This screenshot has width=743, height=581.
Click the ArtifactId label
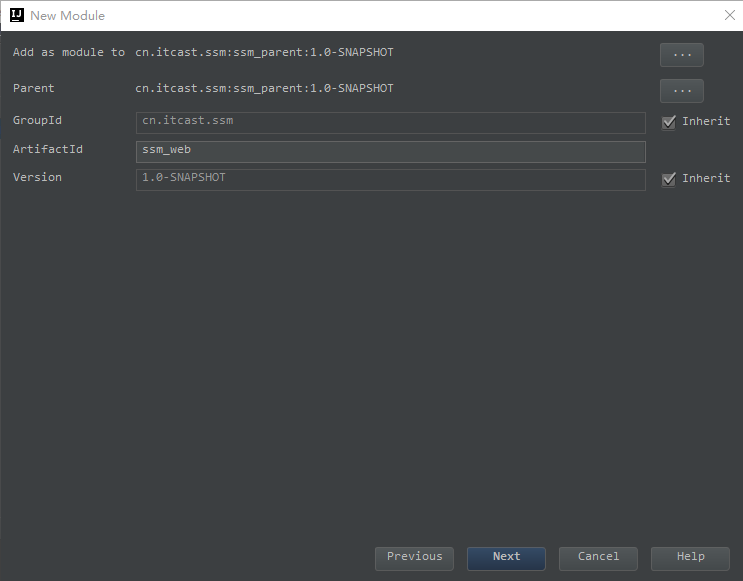48,149
